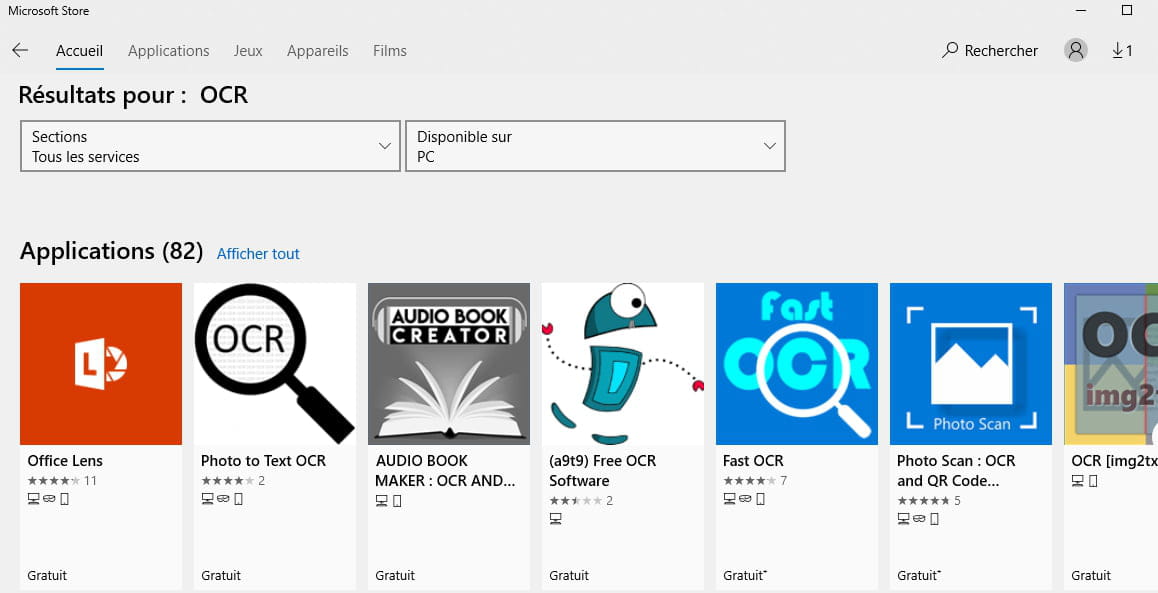
Task: Open the Office Lens app tile image
Action: coord(100,363)
